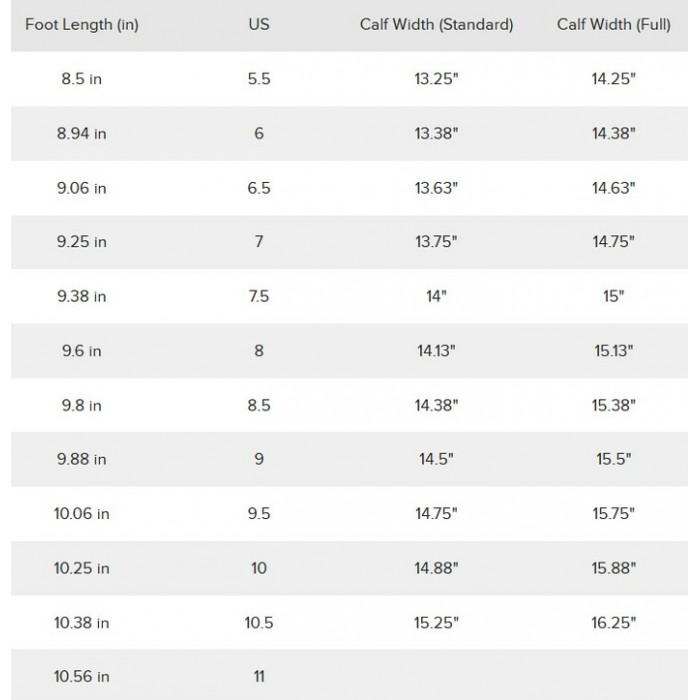Select US size 6 cell

click(259, 133)
